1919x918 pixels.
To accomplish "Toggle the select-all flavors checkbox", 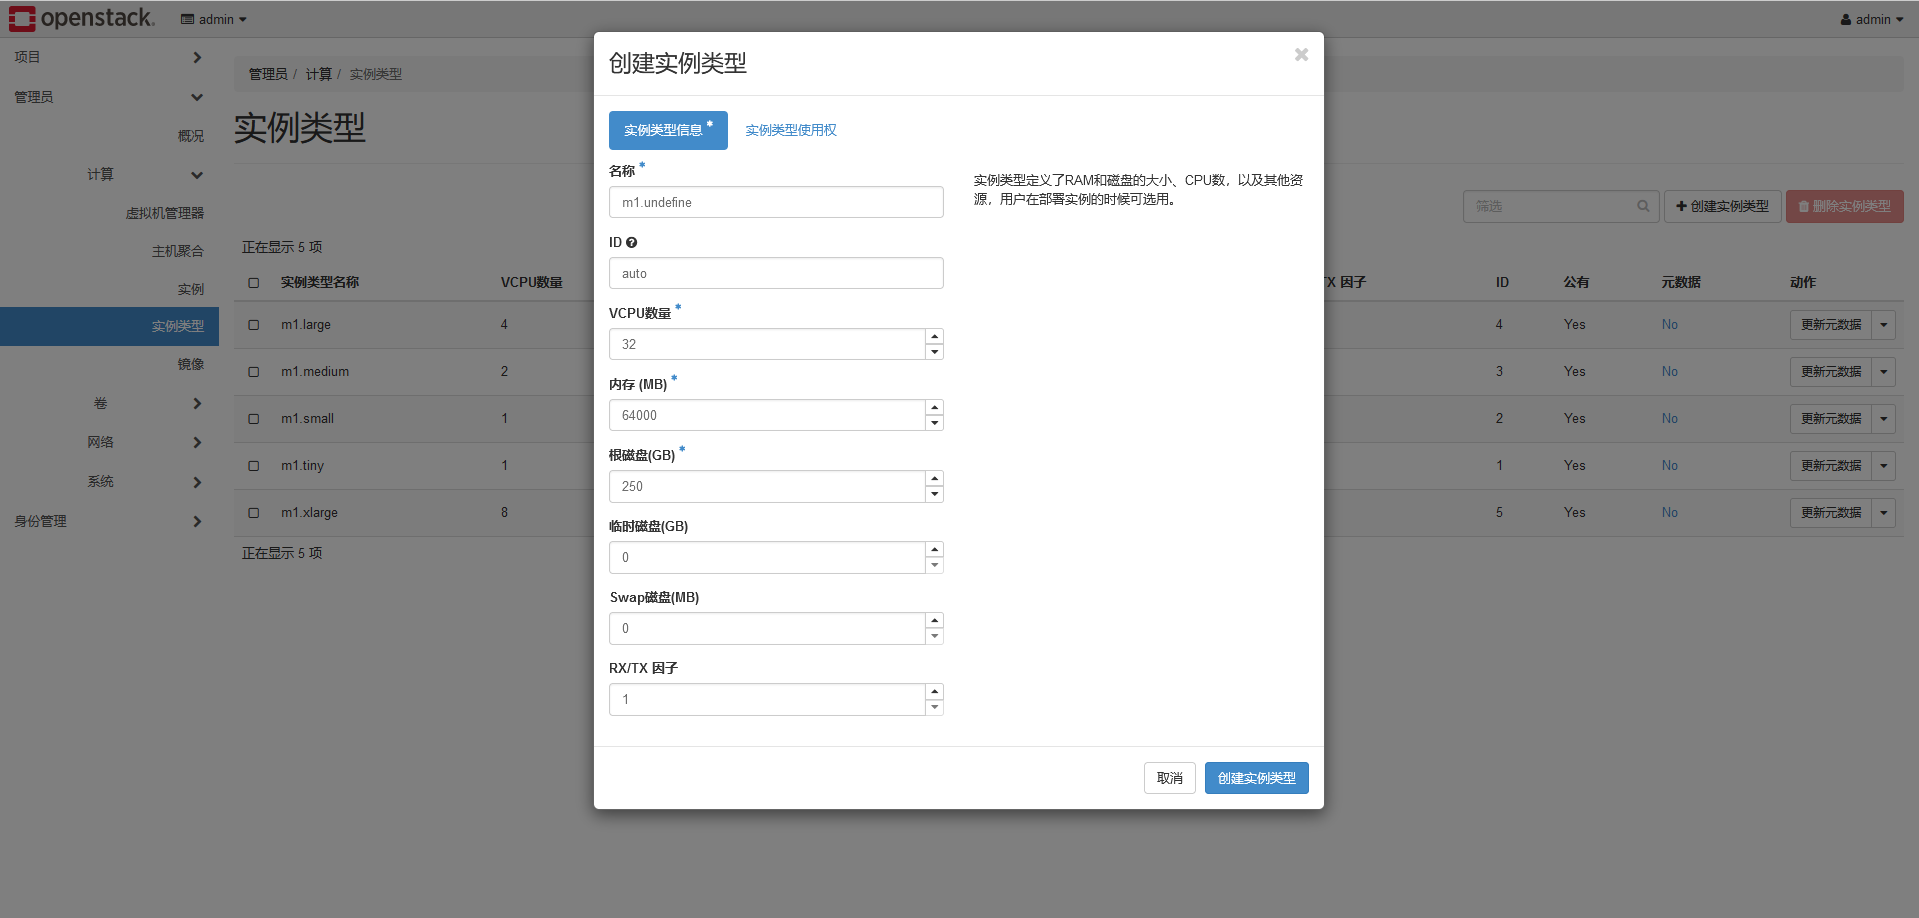I will click(254, 283).
